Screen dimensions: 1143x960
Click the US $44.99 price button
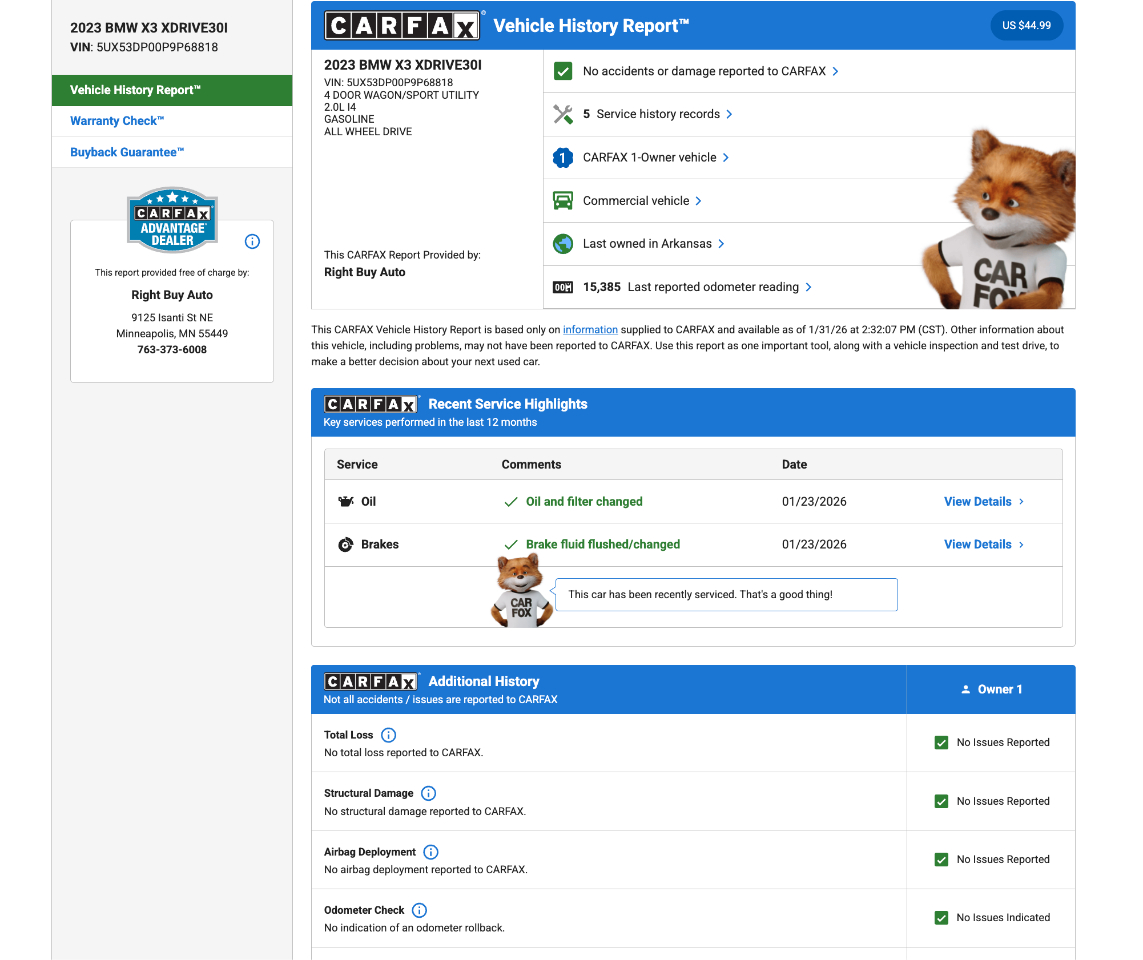1026,26
